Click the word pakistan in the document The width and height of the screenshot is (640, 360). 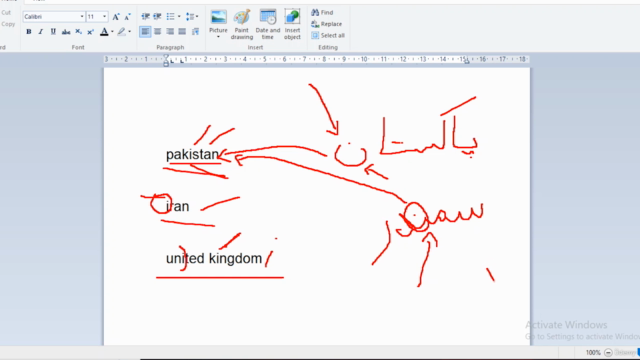[x=192, y=155]
